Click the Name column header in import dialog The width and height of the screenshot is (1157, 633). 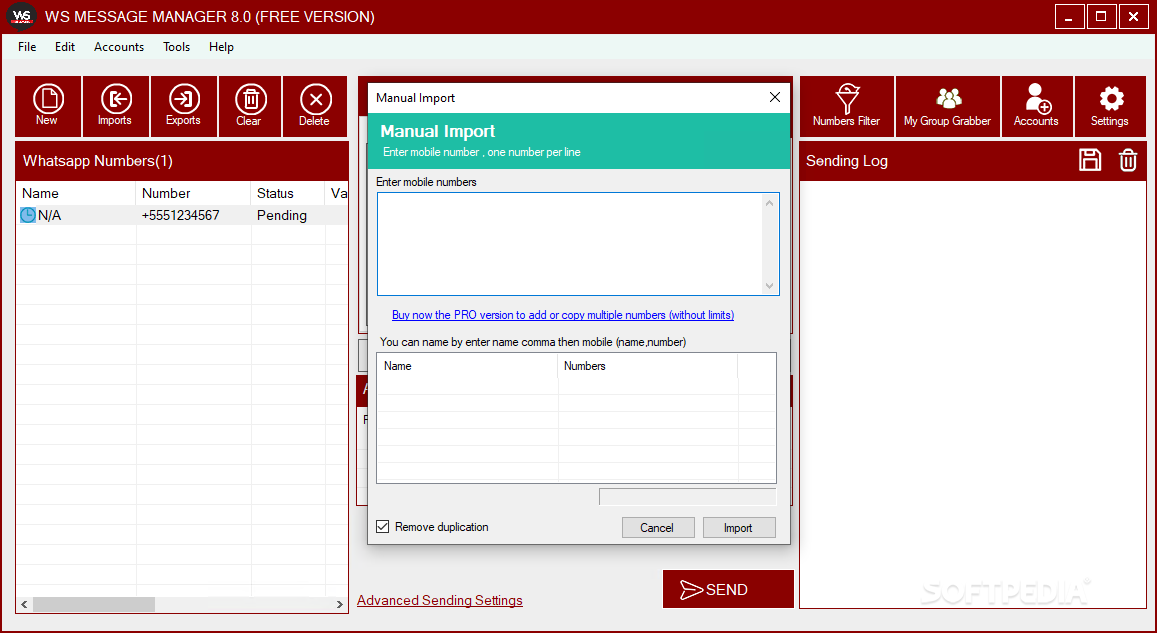(x=467, y=366)
